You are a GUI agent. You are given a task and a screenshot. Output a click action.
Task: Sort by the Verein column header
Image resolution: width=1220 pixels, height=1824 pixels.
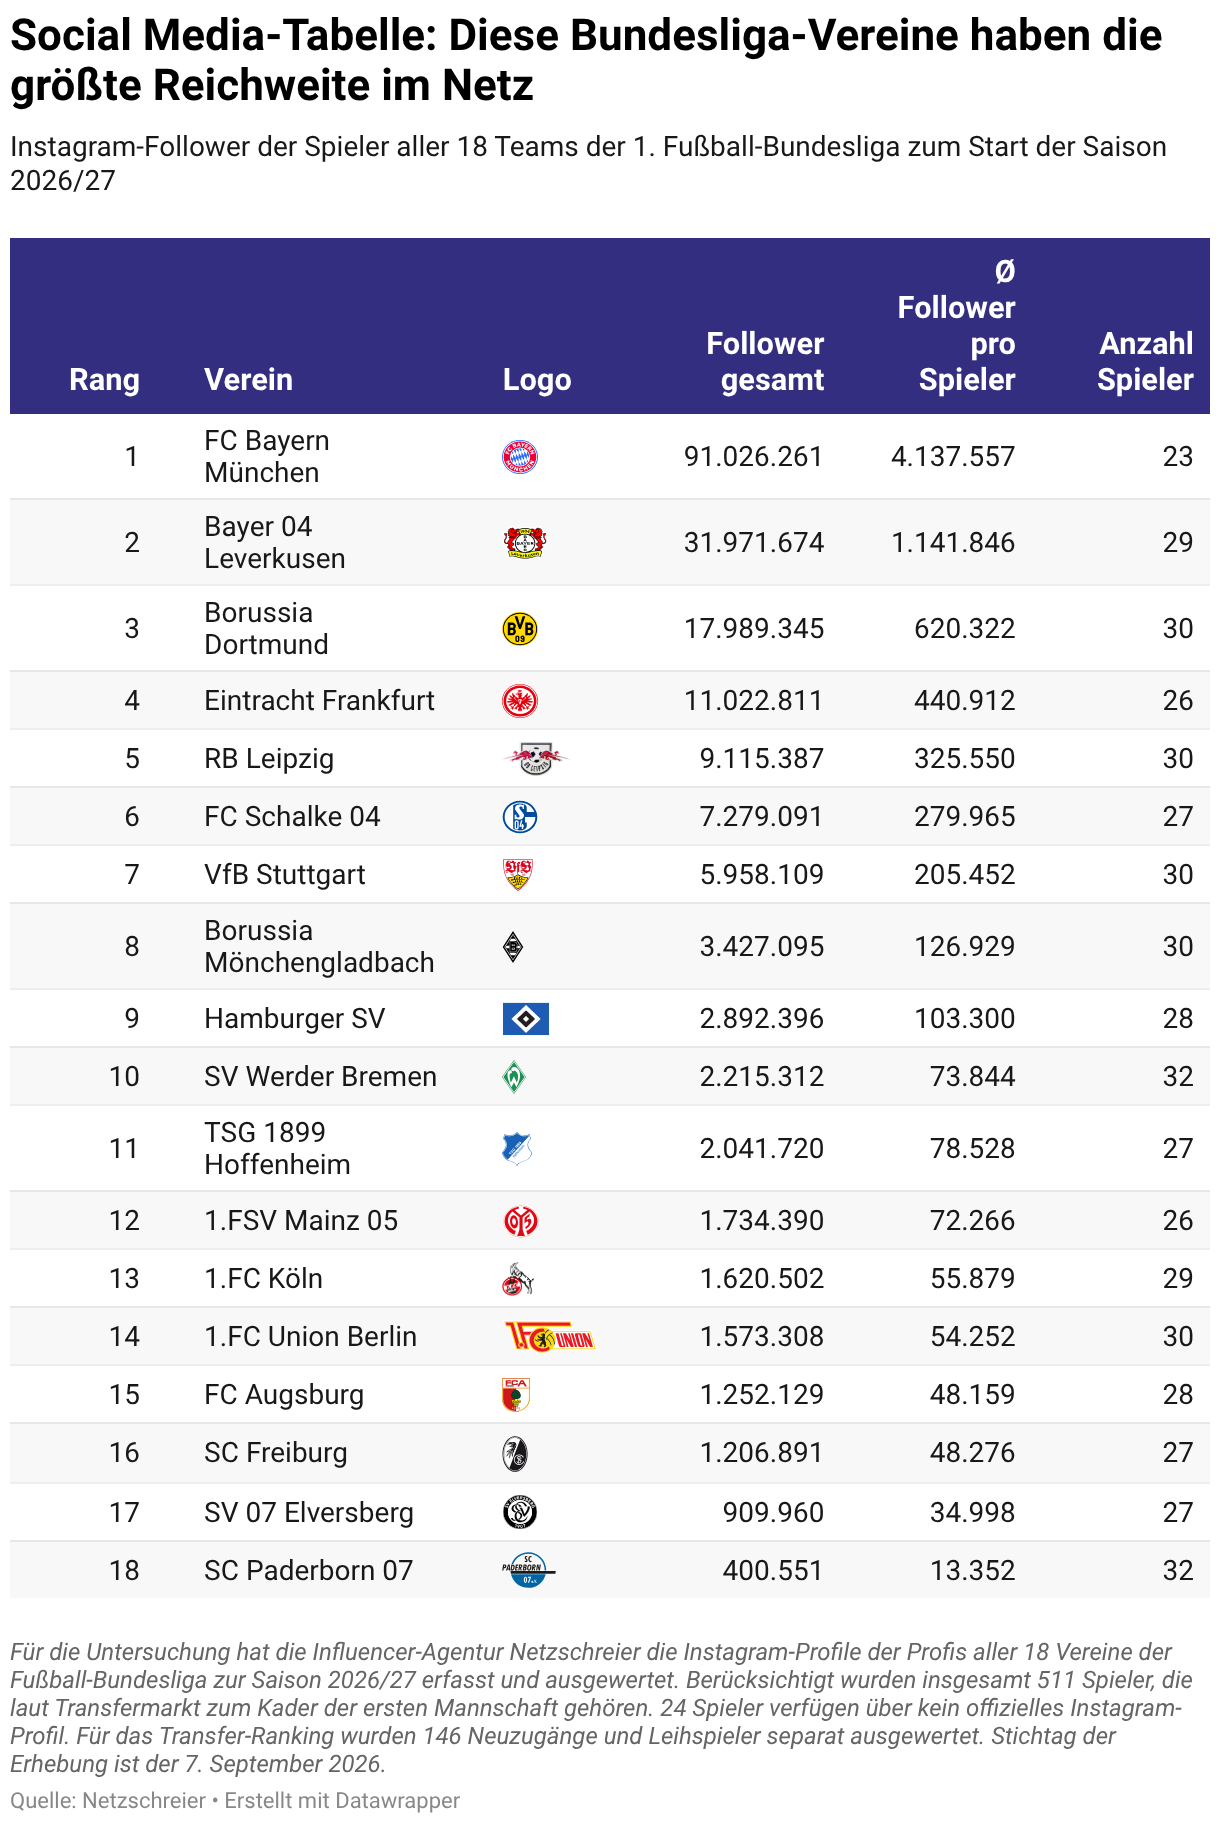tap(248, 380)
